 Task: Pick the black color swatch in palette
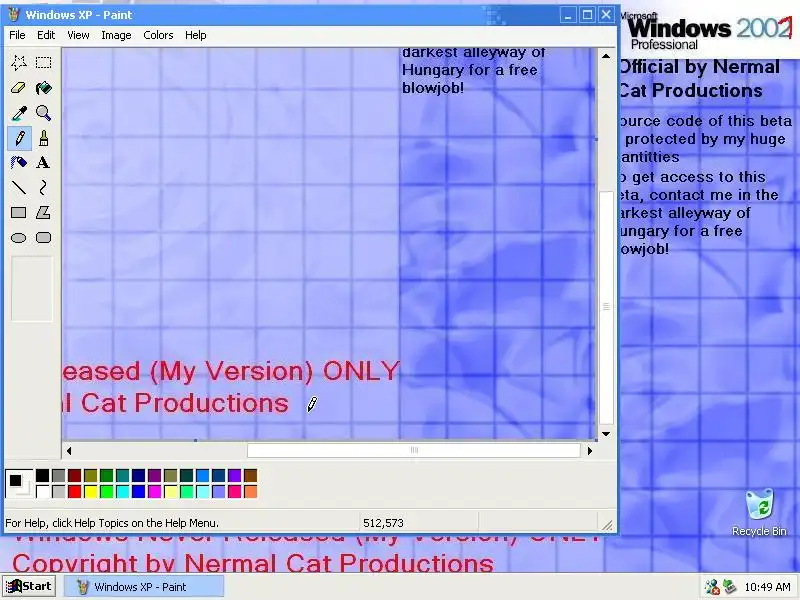[43, 476]
